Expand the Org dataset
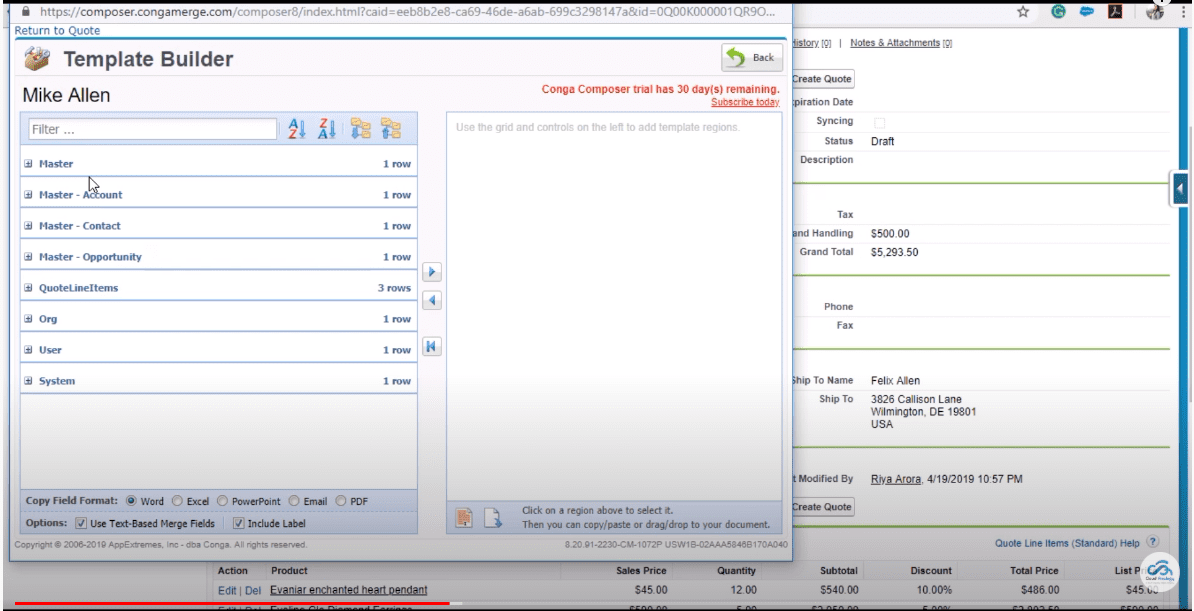Viewport: 1194px width, 611px height. click(28, 319)
